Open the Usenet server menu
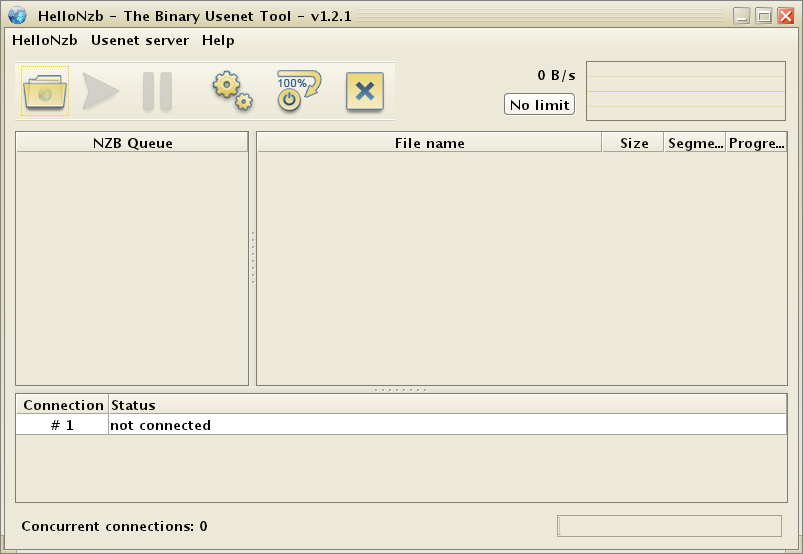The height and width of the screenshot is (554, 803). tap(140, 40)
